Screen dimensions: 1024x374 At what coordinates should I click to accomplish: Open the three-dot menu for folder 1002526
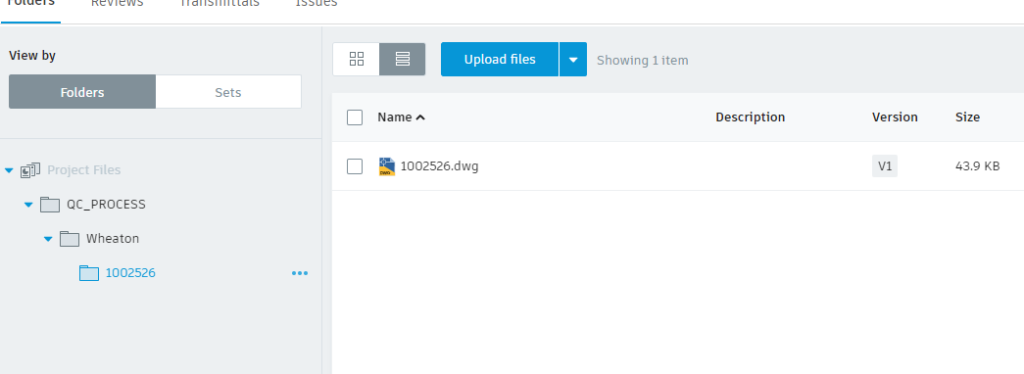pyautogui.click(x=300, y=273)
